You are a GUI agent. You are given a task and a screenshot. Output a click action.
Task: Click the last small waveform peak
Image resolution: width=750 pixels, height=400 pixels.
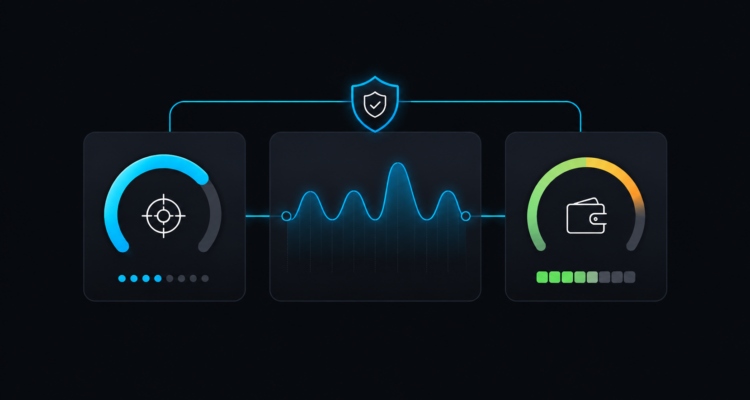pyautogui.click(x=448, y=192)
